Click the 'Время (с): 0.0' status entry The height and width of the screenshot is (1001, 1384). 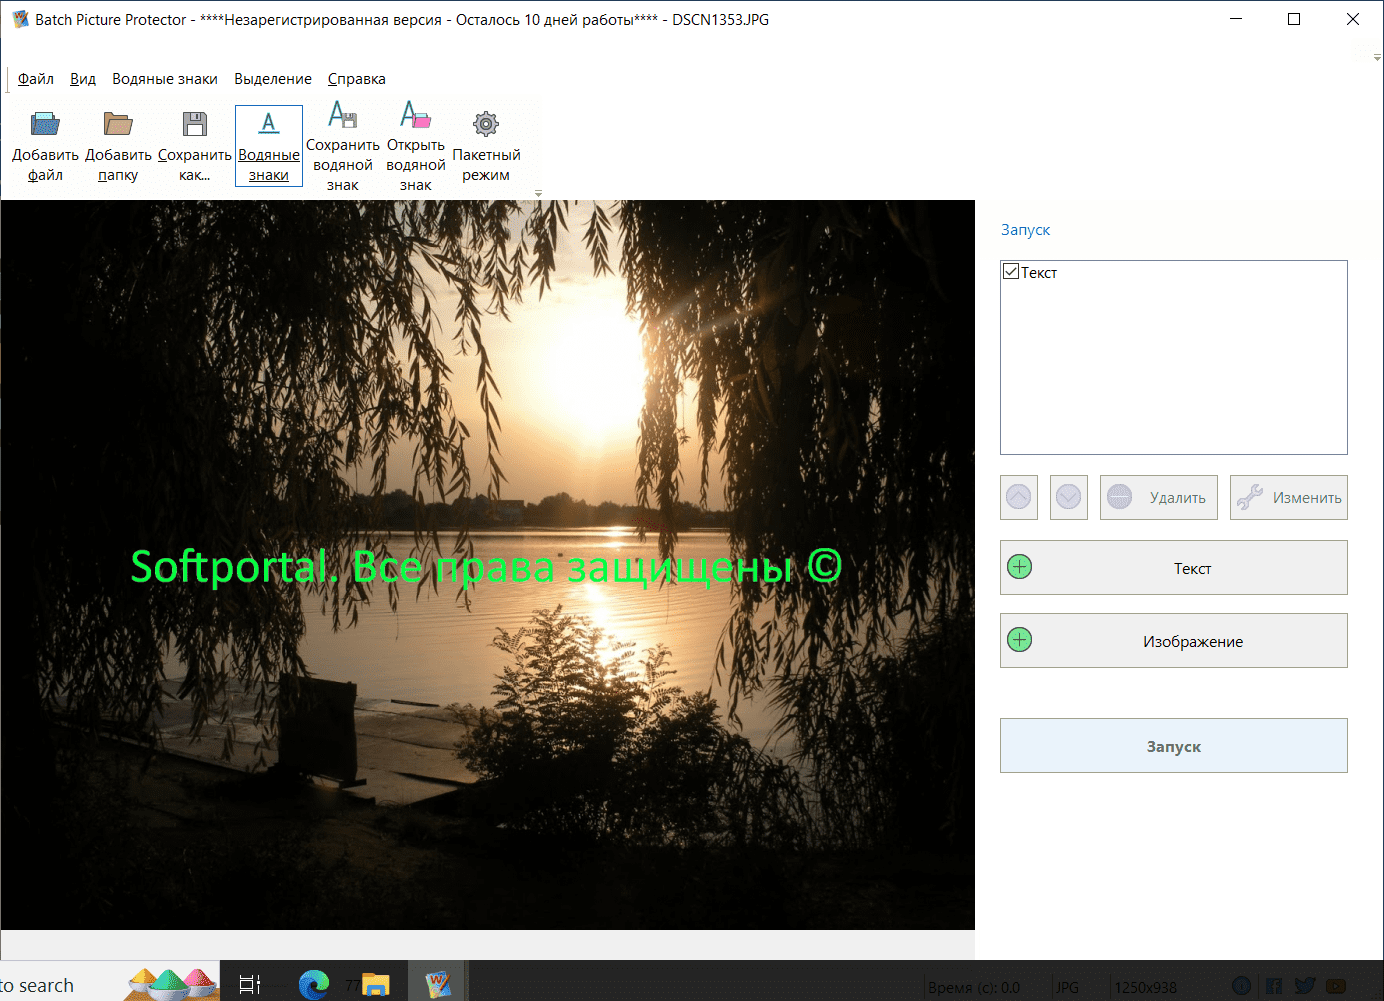coord(974,988)
